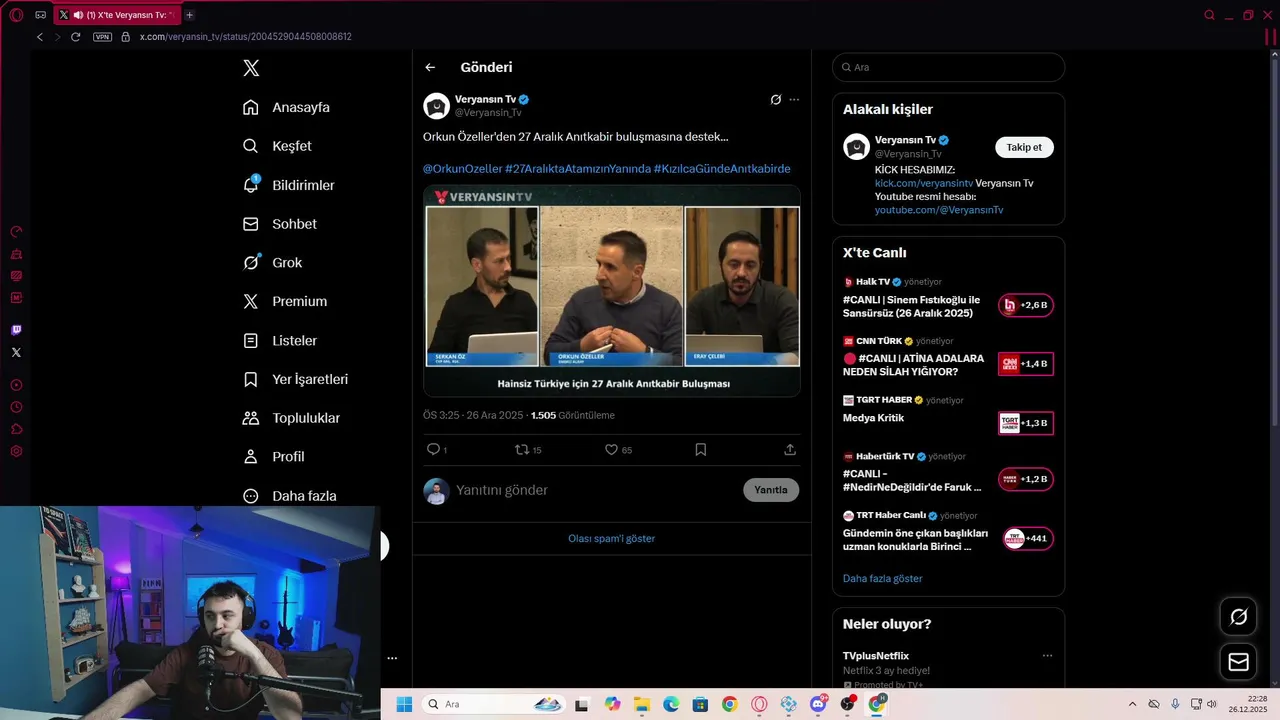Open Keşfet explore page
Viewport: 1280px width, 720px height.
(x=277, y=146)
